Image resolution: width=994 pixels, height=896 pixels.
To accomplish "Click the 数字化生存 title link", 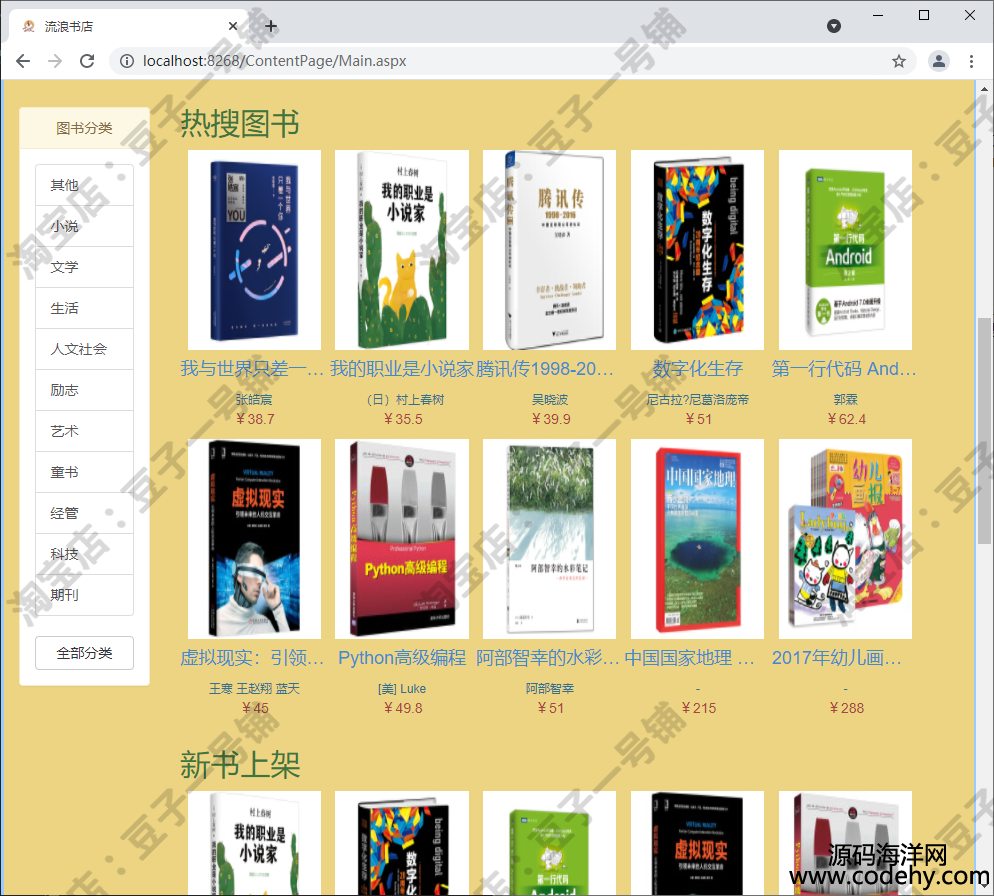I will coord(697,368).
